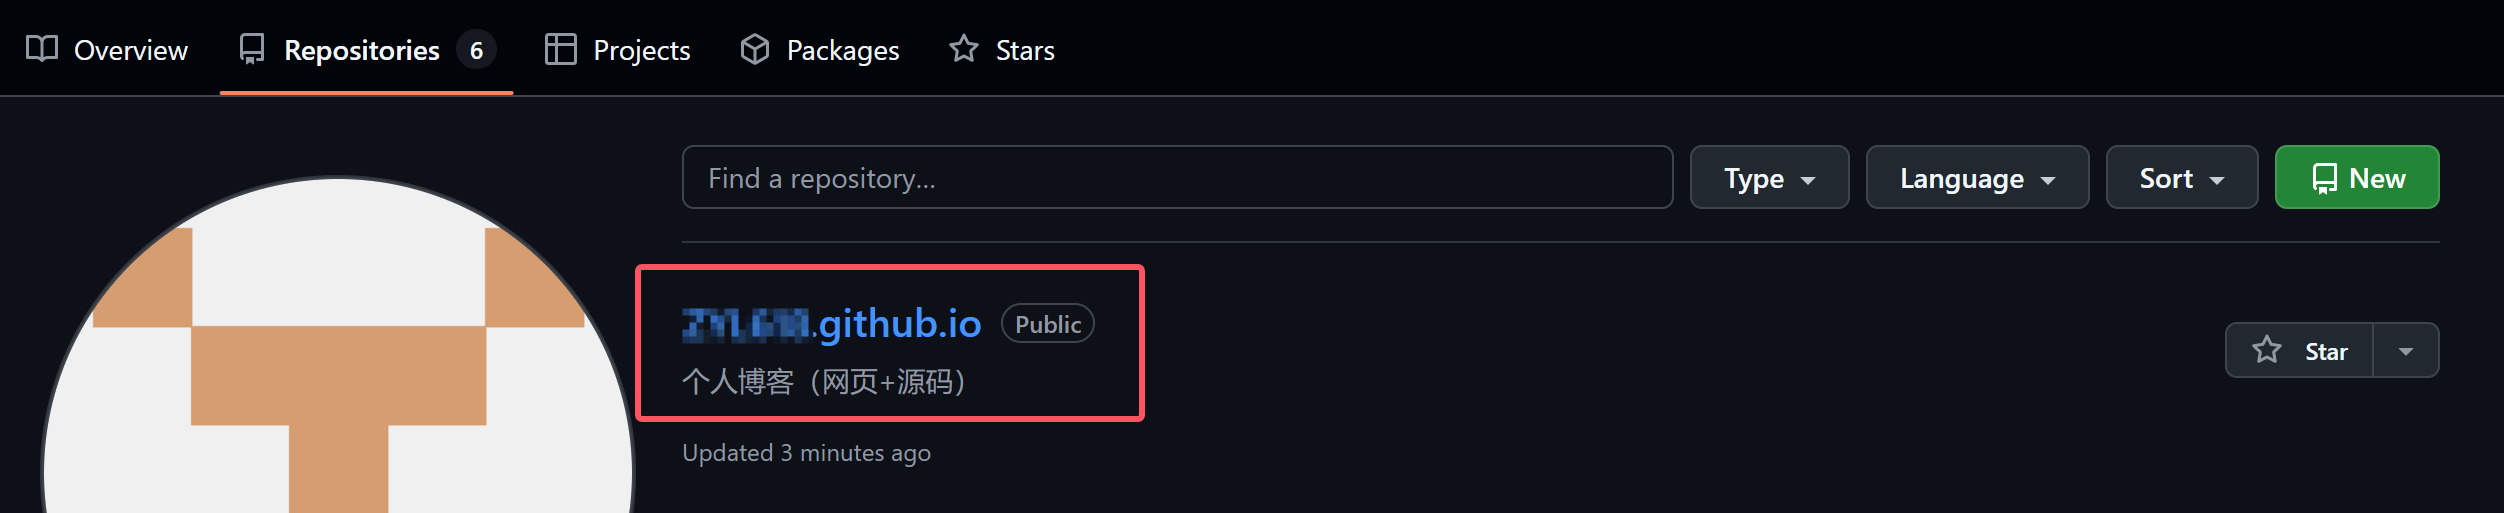Expand the Sort dropdown
Screen dimensions: 2504x513
[x=2181, y=178]
